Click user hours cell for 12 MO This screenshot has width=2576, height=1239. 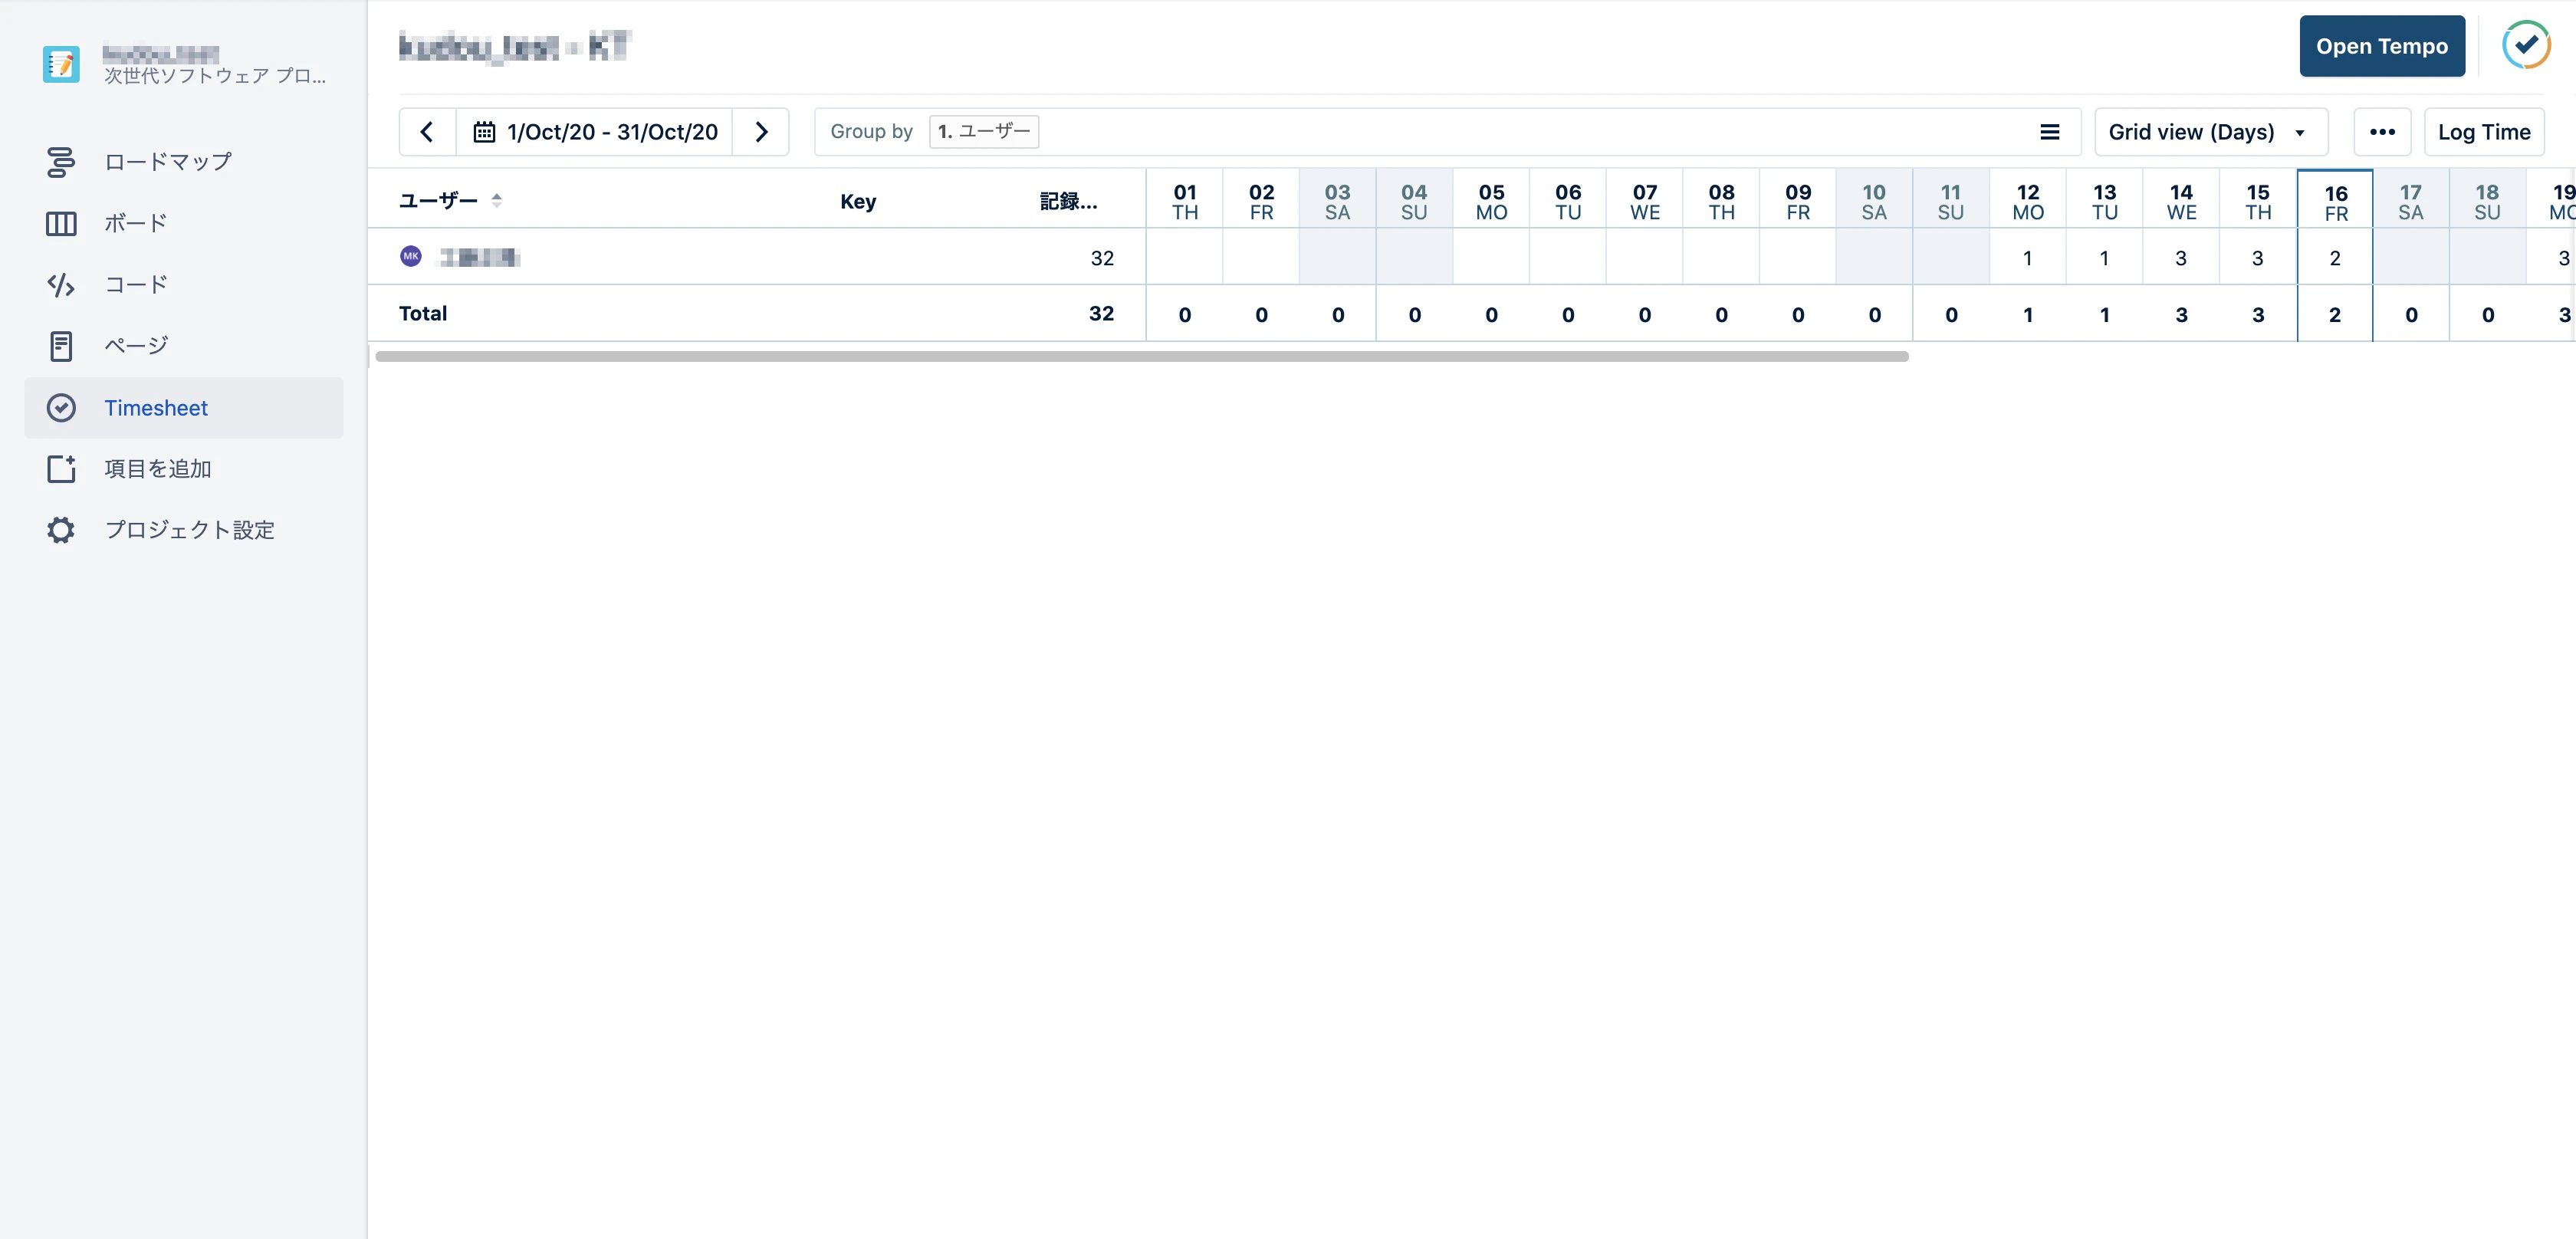click(x=2028, y=257)
